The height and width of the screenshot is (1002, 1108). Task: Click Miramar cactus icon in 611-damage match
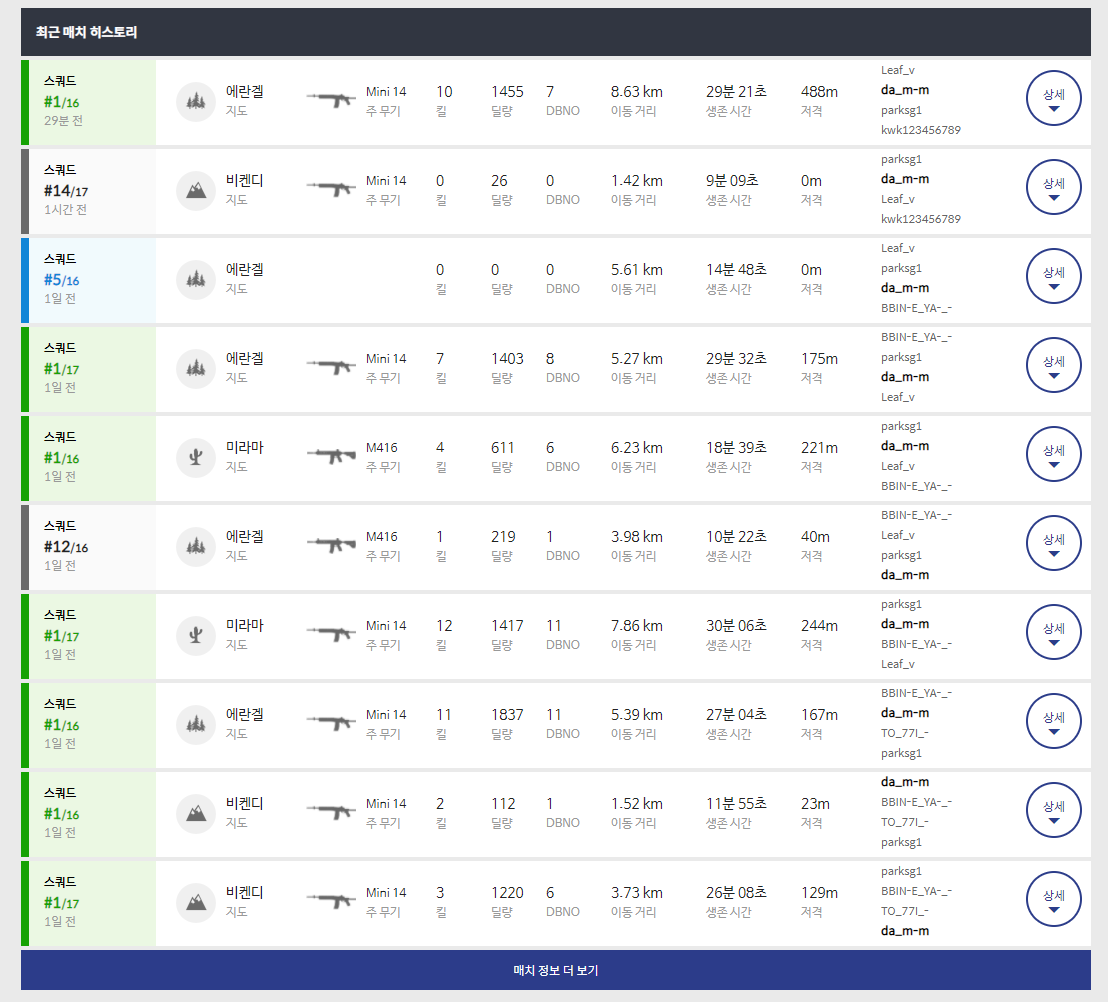tap(196, 457)
